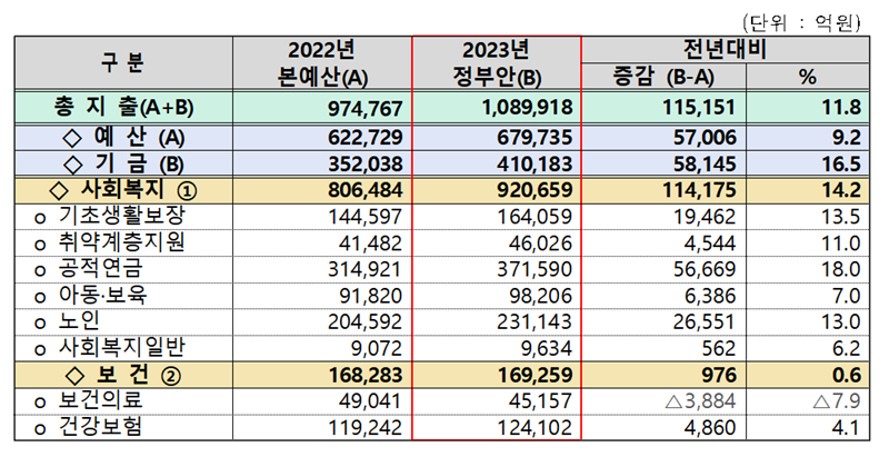Click the value 314,921
This screenshot has width=889, height=457.
click(x=365, y=269)
